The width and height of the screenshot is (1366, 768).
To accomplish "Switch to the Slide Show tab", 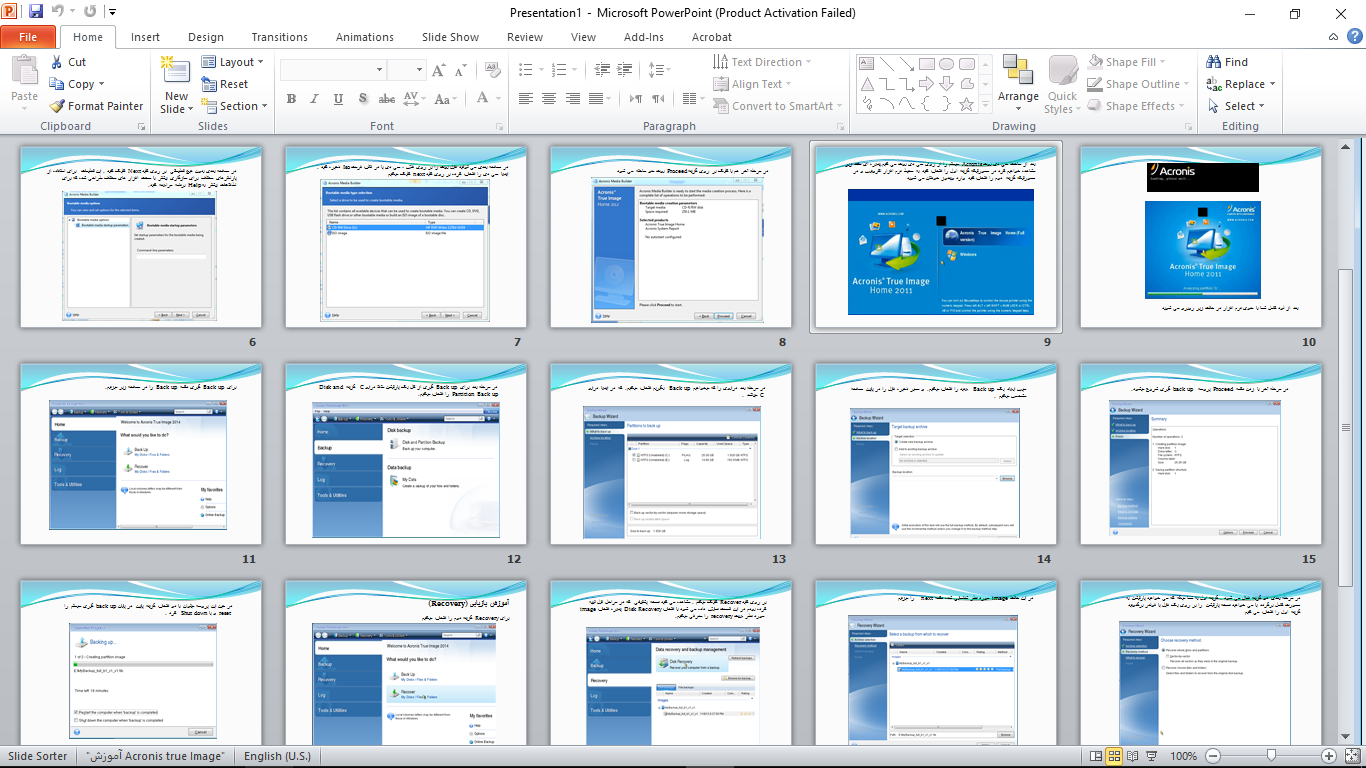I will [450, 37].
